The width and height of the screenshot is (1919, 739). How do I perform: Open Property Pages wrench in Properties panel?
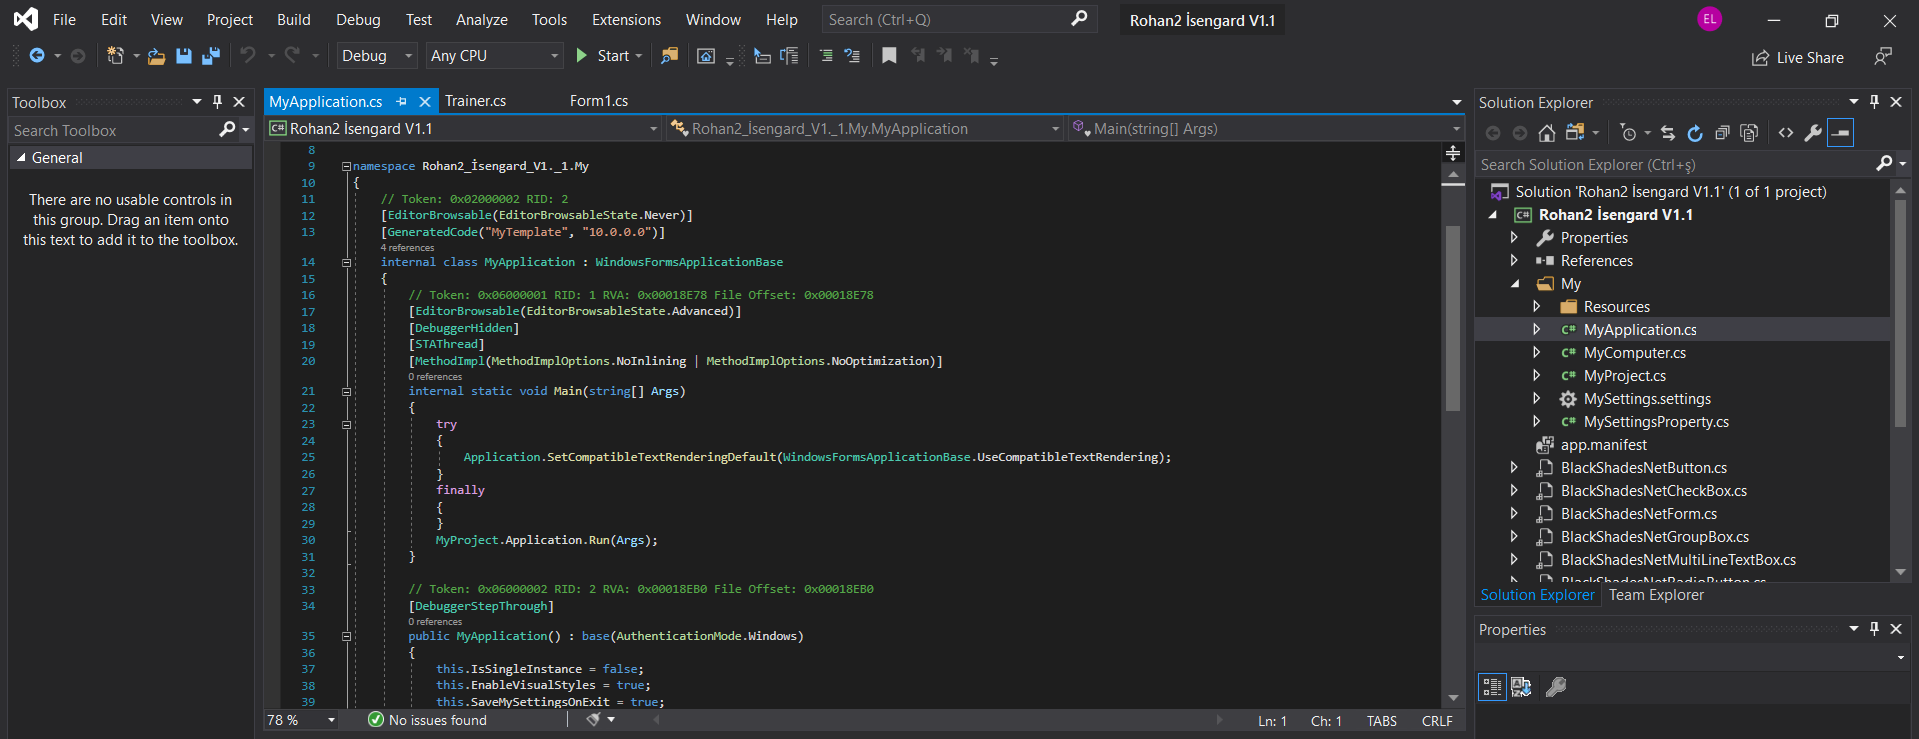tap(1556, 687)
